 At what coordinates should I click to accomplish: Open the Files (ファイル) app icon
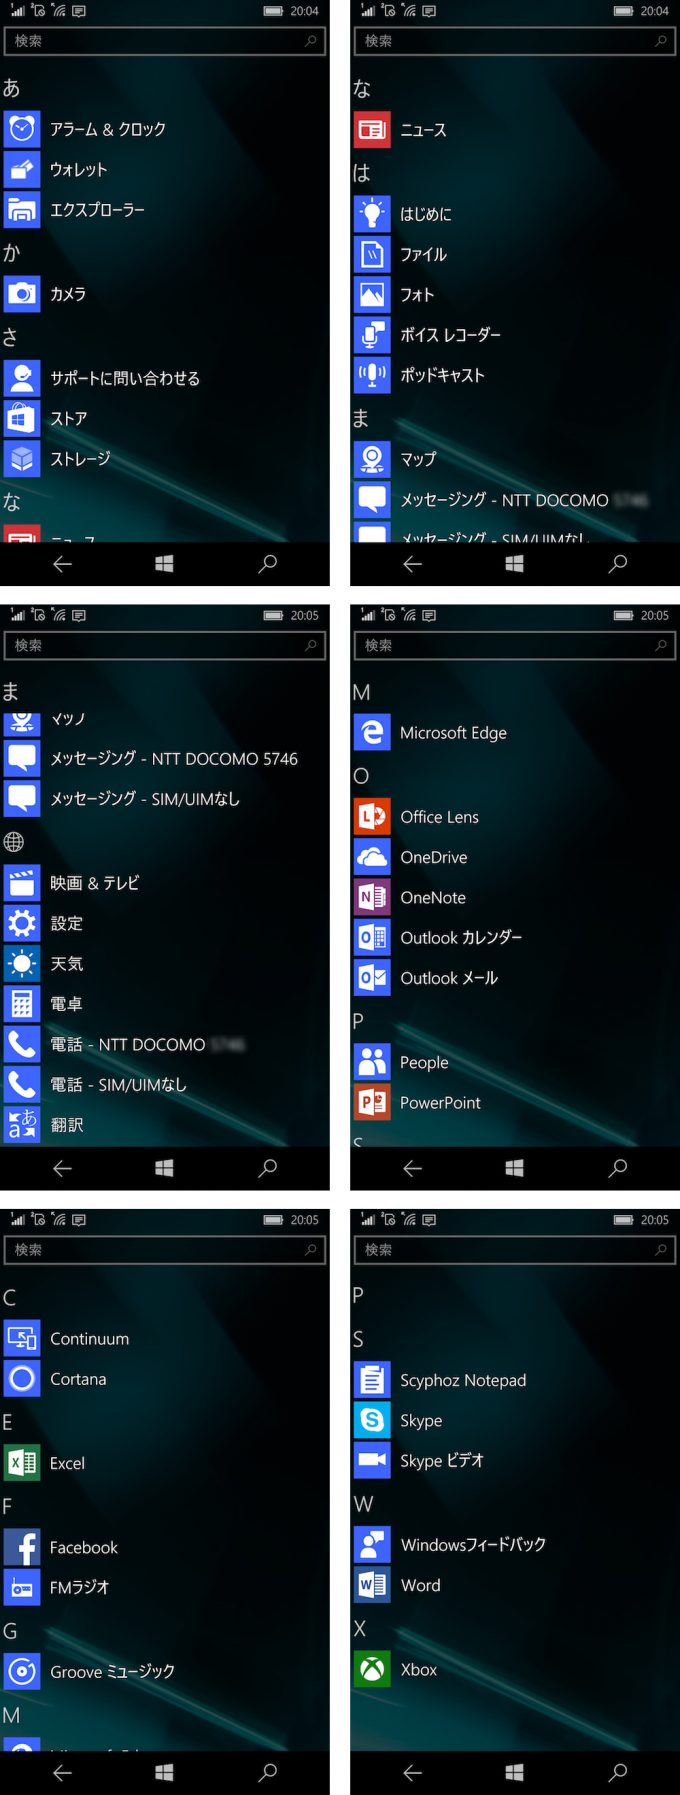click(372, 254)
